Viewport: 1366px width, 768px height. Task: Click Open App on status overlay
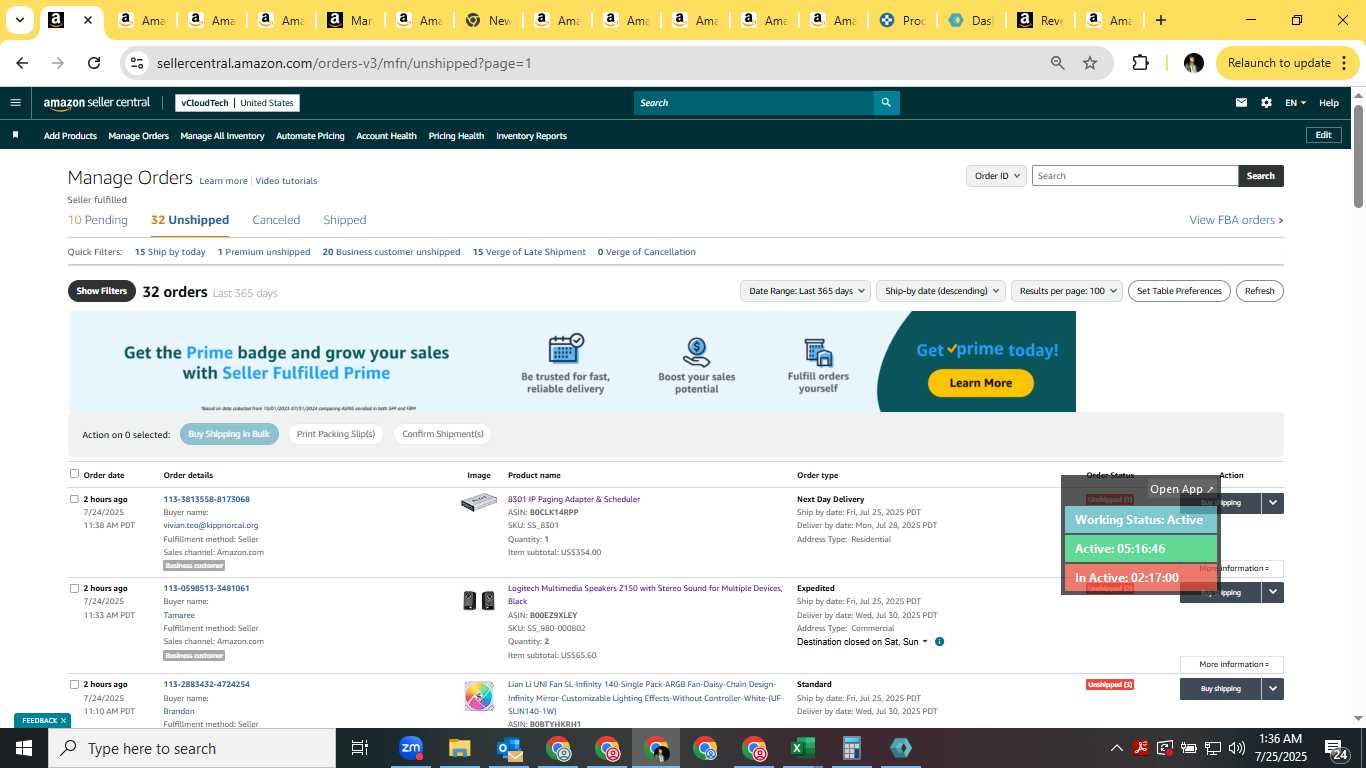pos(1181,489)
